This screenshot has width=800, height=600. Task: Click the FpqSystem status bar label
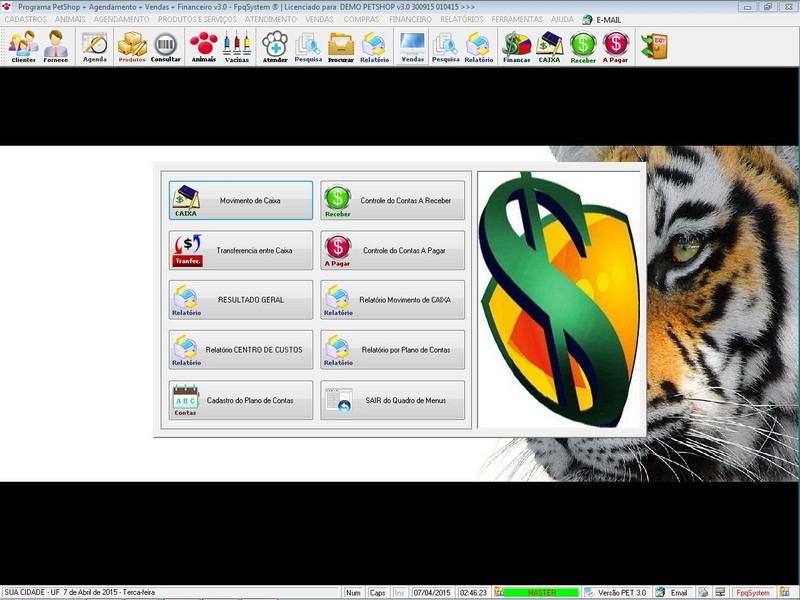pyautogui.click(x=752, y=593)
